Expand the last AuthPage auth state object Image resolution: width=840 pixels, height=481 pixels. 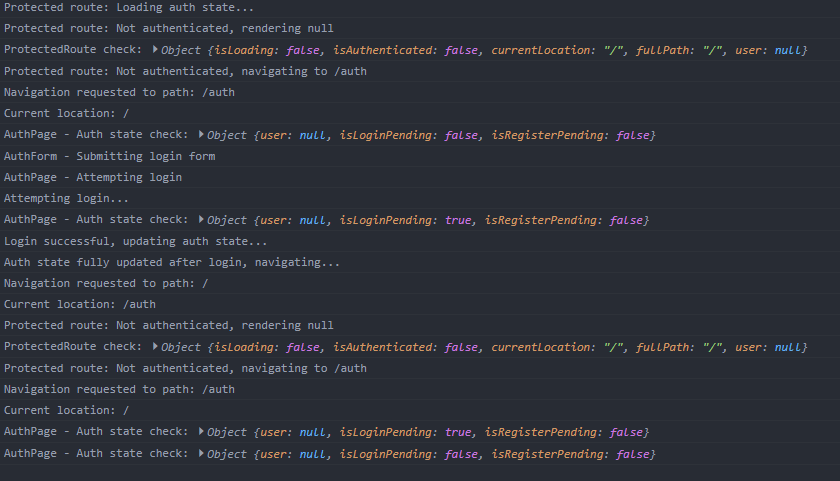coord(201,454)
